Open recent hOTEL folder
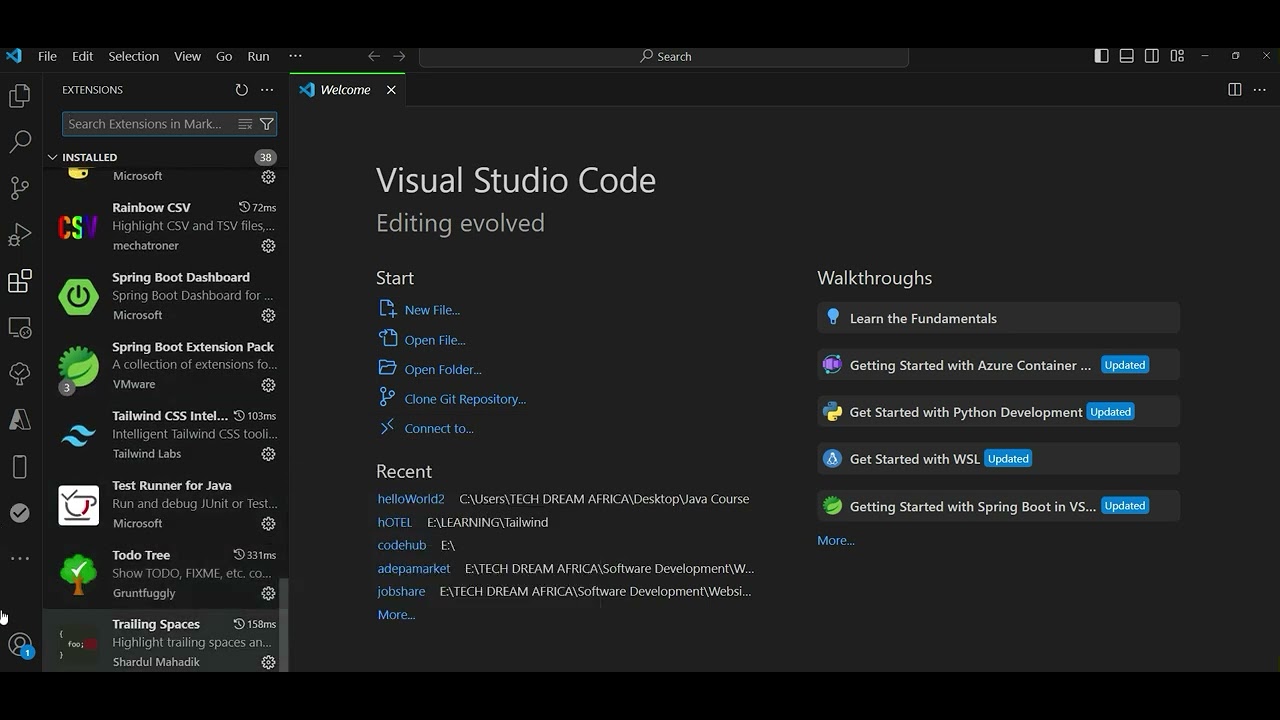The height and width of the screenshot is (720, 1280). tap(395, 522)
